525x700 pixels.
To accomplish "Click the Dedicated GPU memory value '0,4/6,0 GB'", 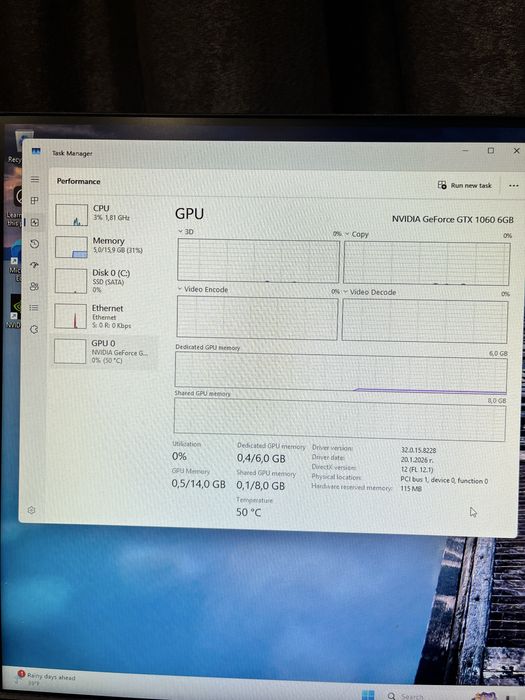I will 261,458.
